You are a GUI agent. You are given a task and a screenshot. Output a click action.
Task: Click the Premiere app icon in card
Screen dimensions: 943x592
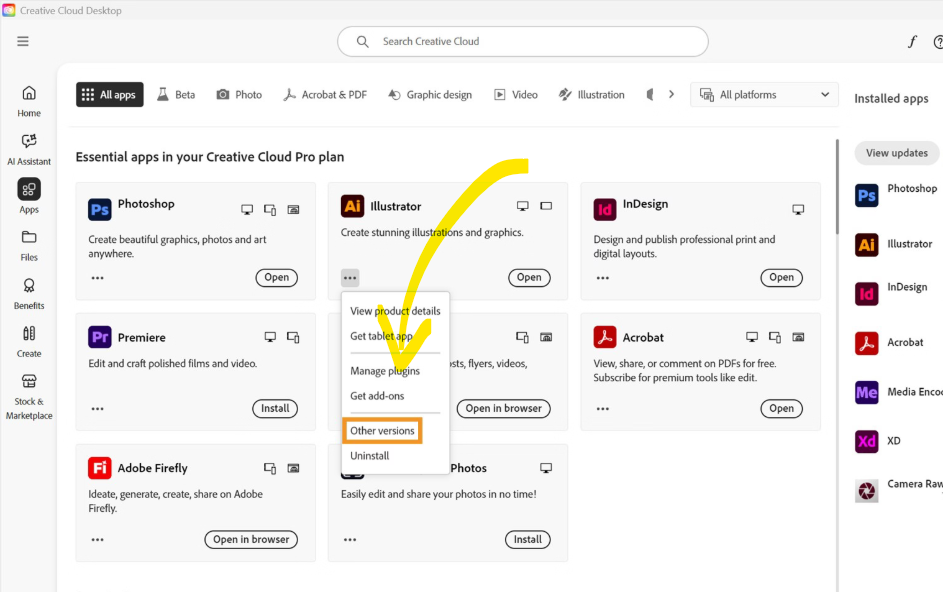pos(100,337)
